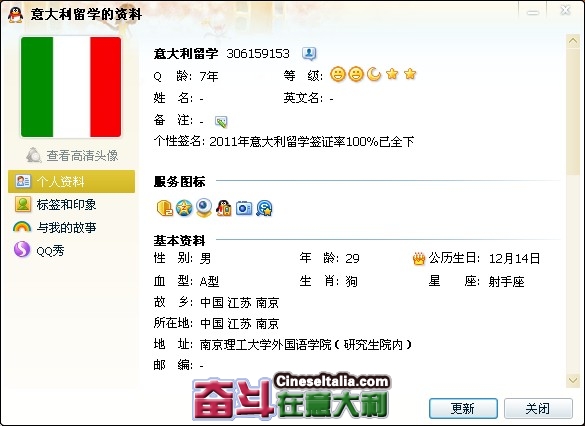Click the search-star service icon
This screenshot has height=426, width=585.
(x=264, y=208)
